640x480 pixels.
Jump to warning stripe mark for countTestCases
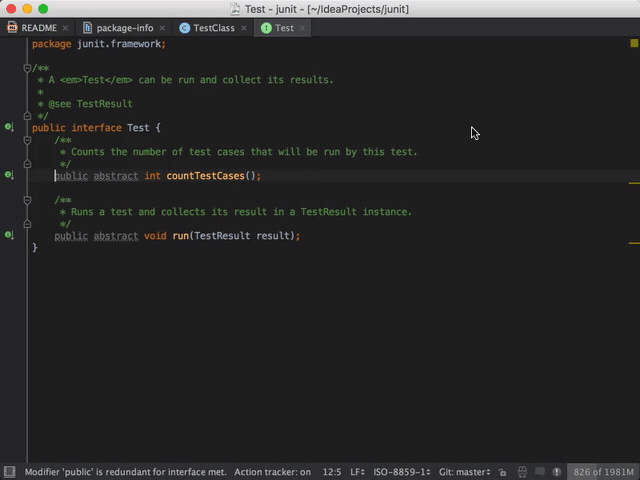tap(634, 183)
